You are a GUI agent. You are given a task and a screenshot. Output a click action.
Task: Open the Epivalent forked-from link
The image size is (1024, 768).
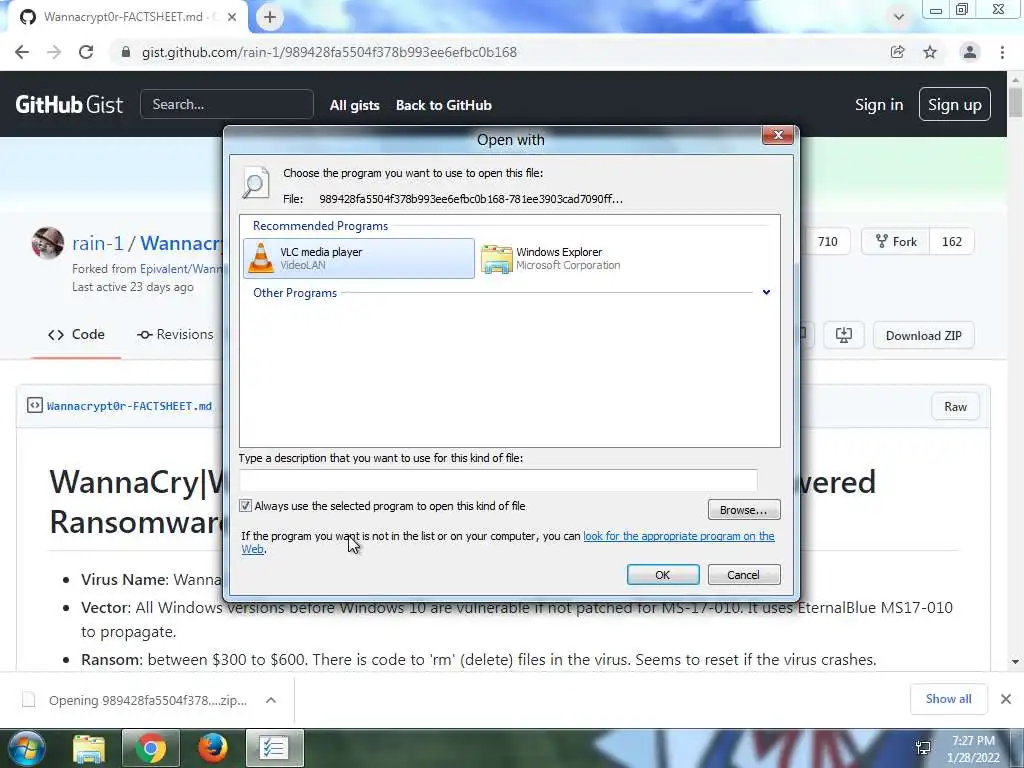[x=183, y=268]
